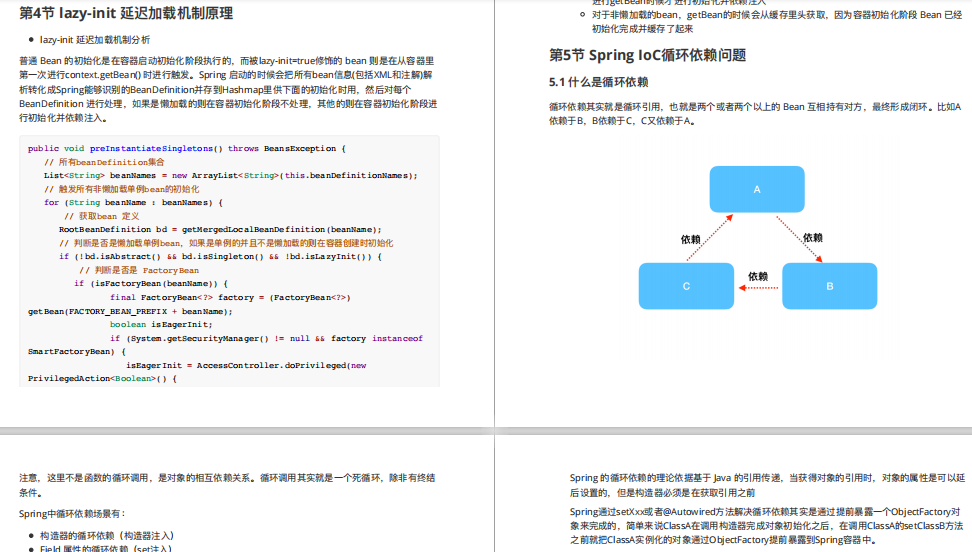
Task: Click the heading "第4节 lazy-init 延迟加载机制原理"
Action: (126, 13)
